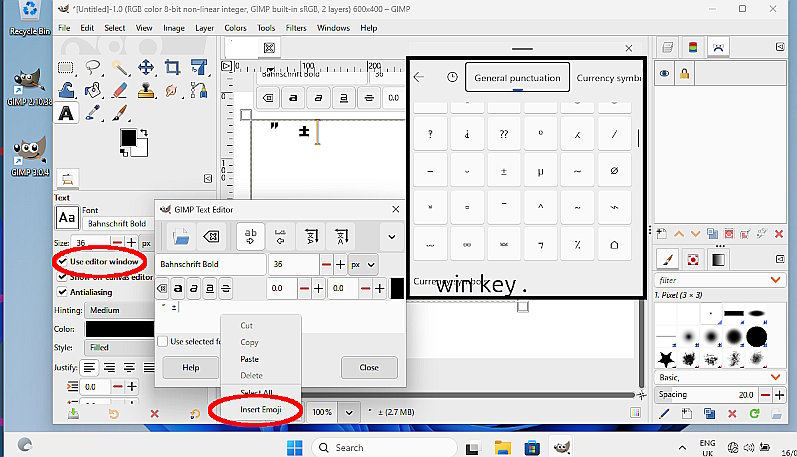Set left-to-right text direction in Text Editor
Image resolution: width=797 pixels, height=457 pixels.
(251, 237)
